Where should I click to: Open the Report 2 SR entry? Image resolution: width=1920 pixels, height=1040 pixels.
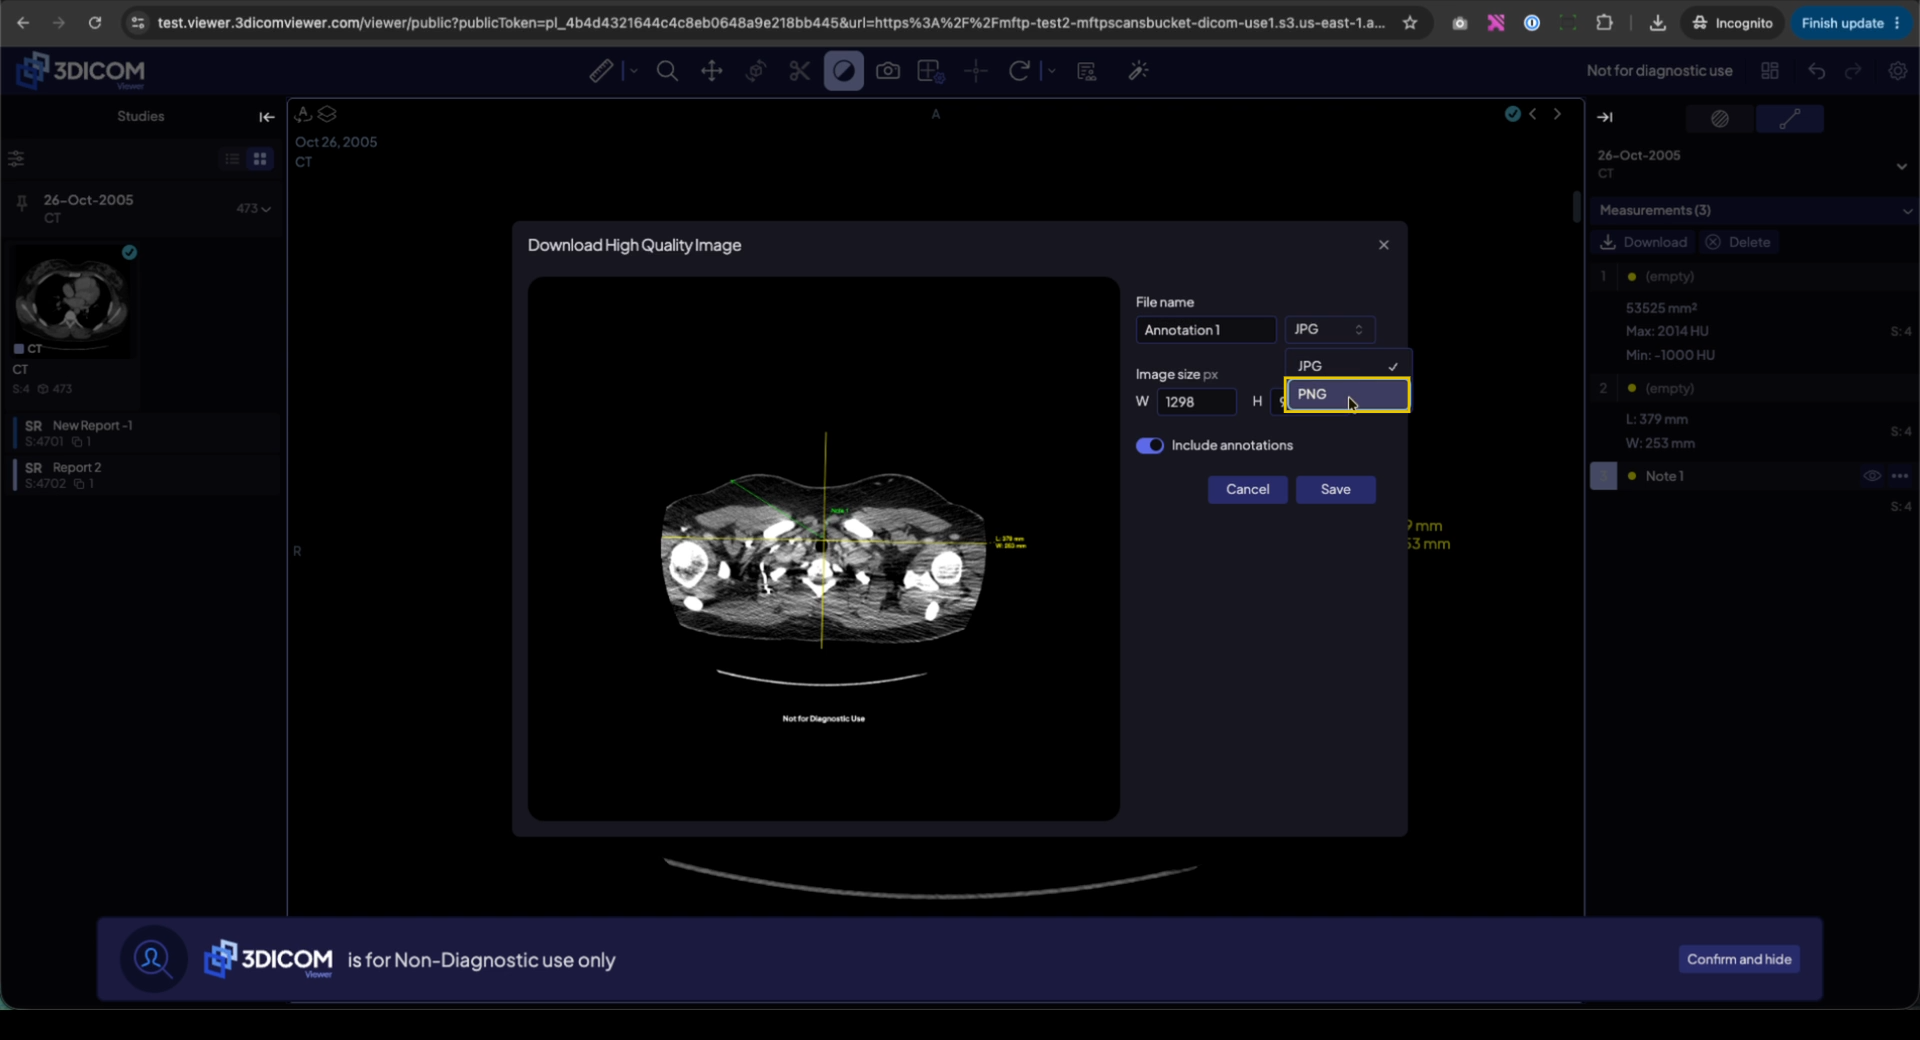146,475
